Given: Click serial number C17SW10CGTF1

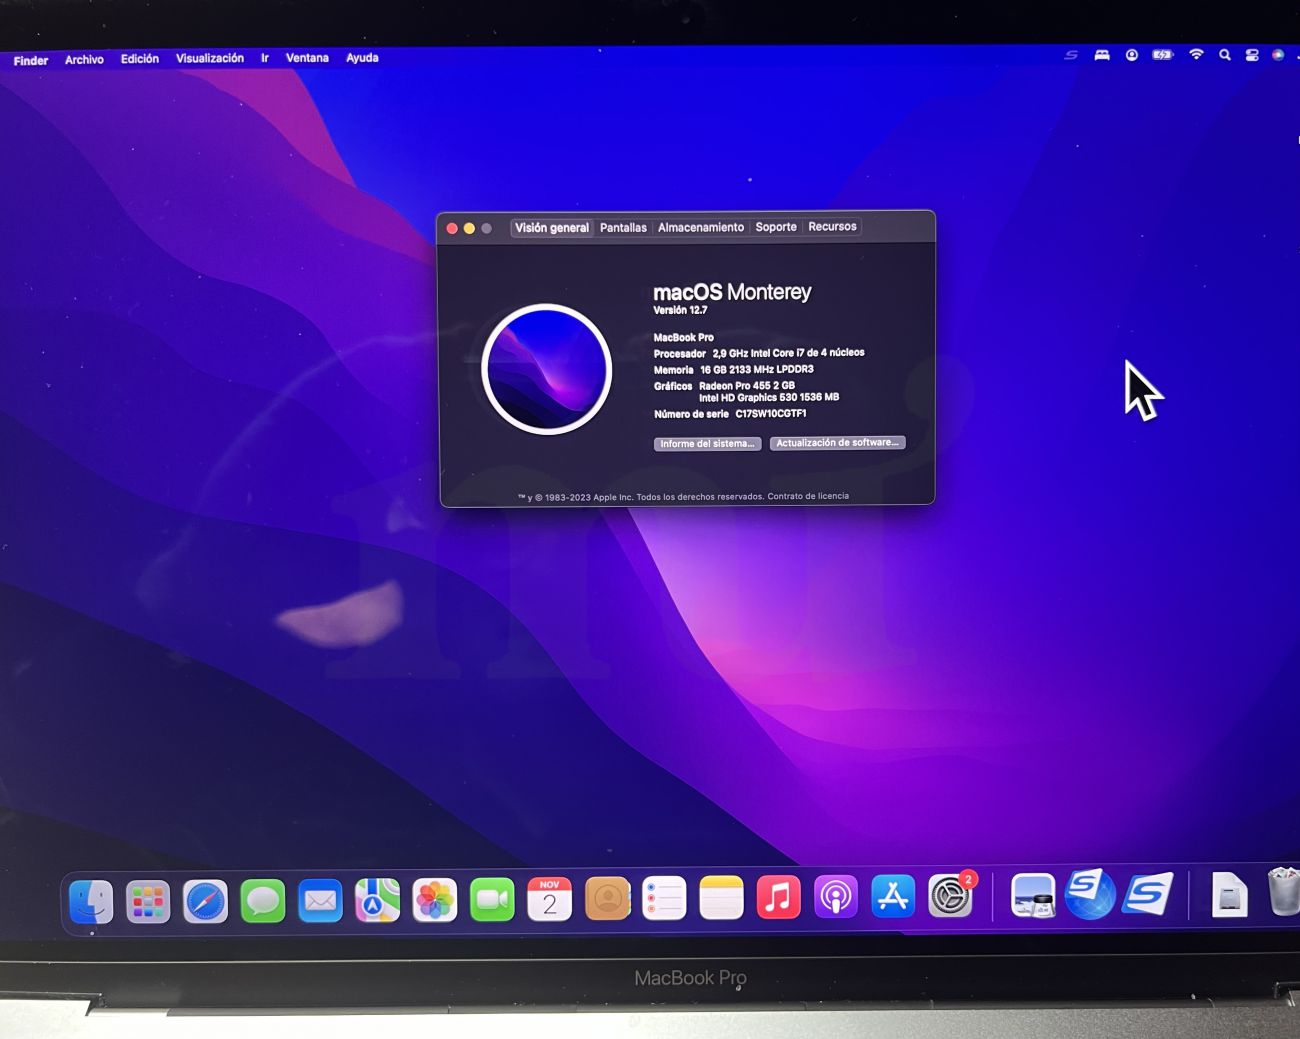Looking at the screenshot, I should coord(771,413).
